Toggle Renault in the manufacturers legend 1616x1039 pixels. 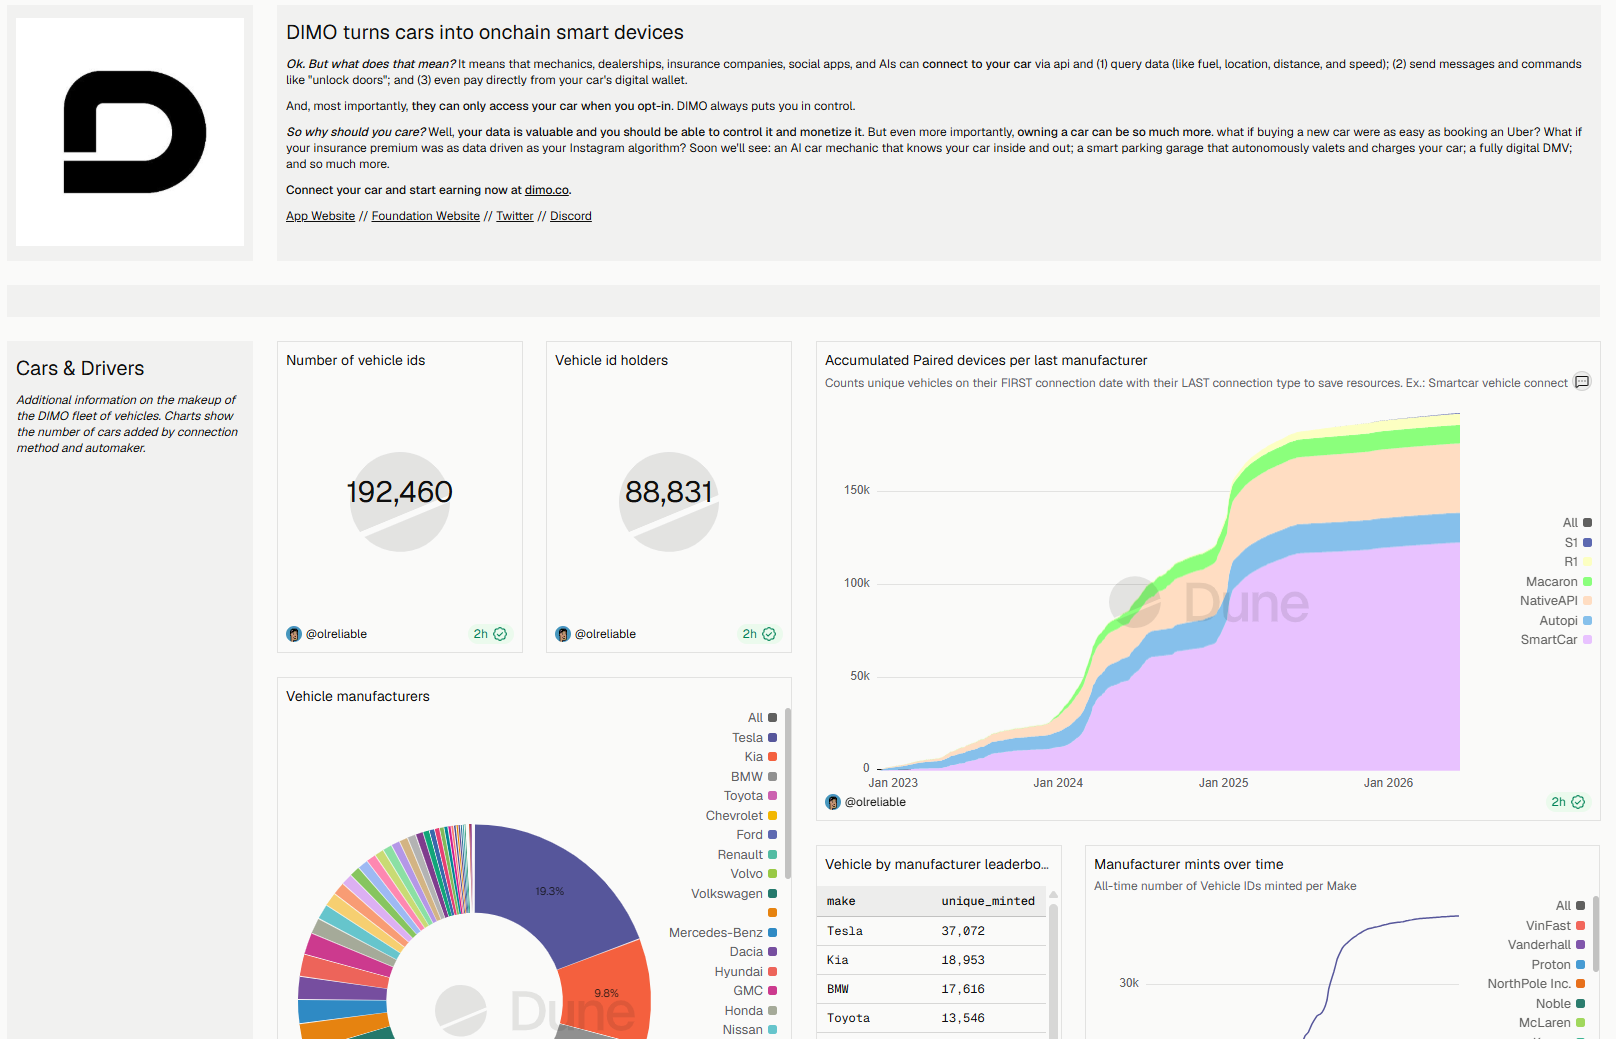[x=747, y=855]
